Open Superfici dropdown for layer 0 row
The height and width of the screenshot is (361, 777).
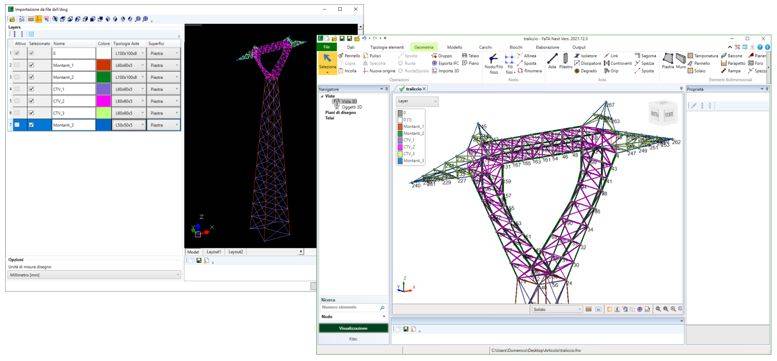164,53
